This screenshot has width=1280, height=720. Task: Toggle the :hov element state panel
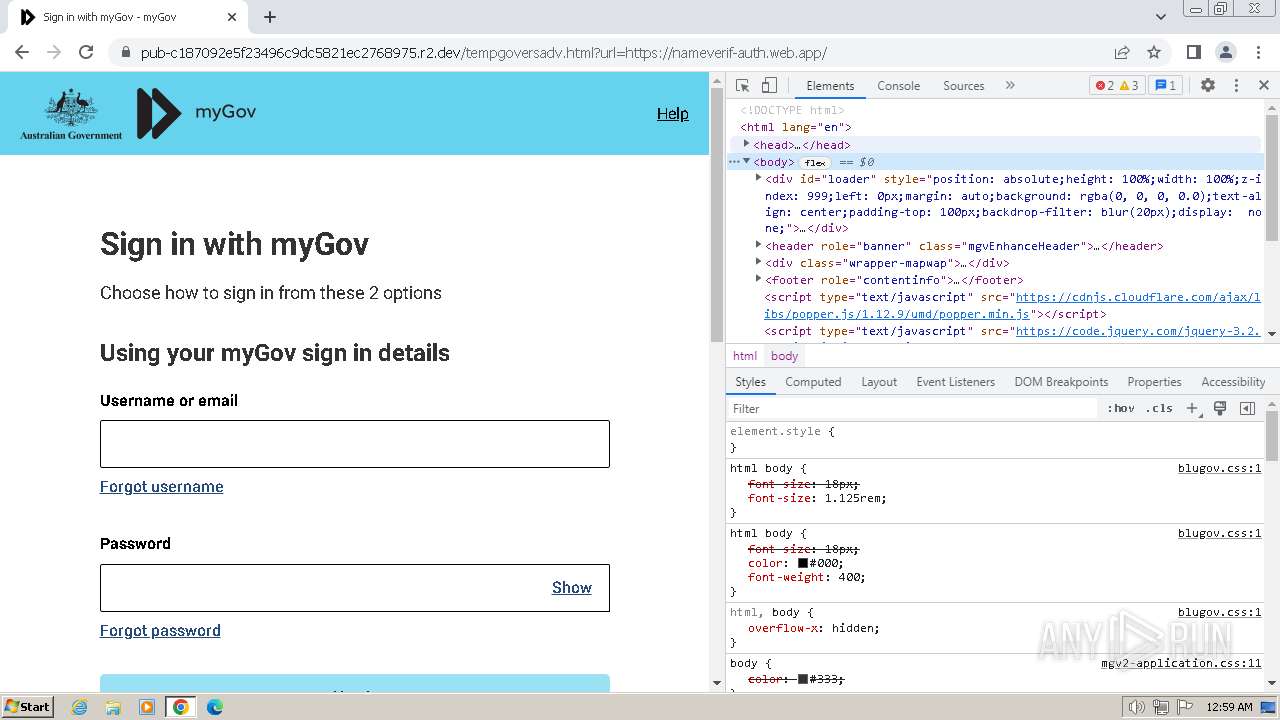click(1120, 408)
